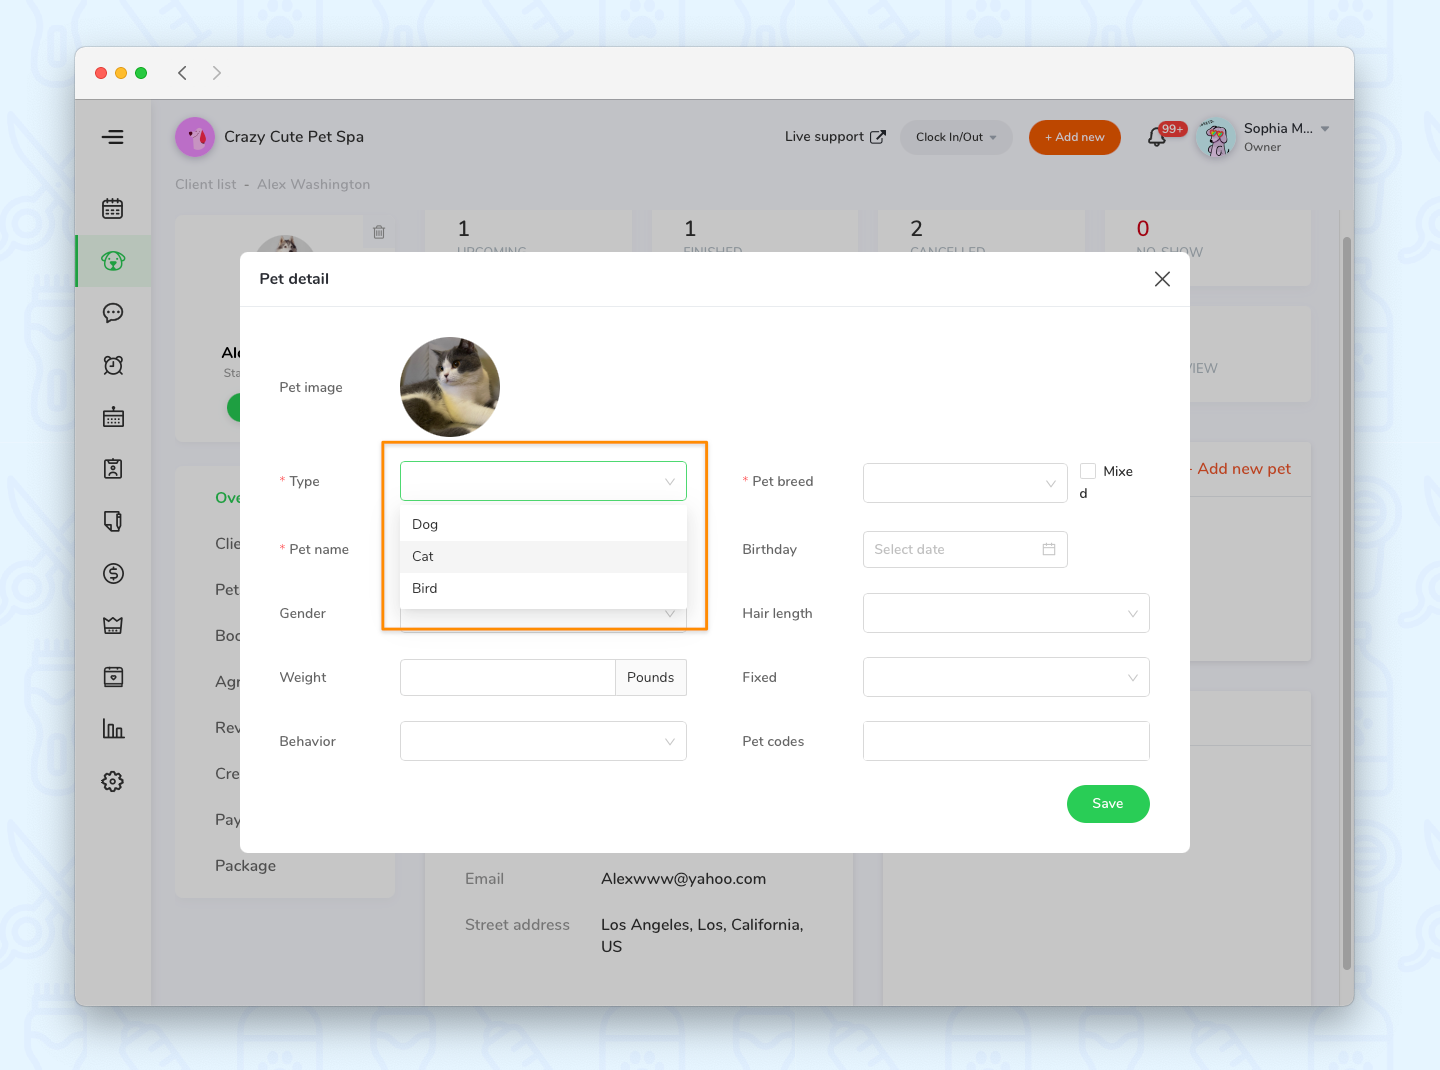Expand the Fixed dropdown
The height and width of the screenshot is (1070, 1440).
click(x=1006, y=677)
